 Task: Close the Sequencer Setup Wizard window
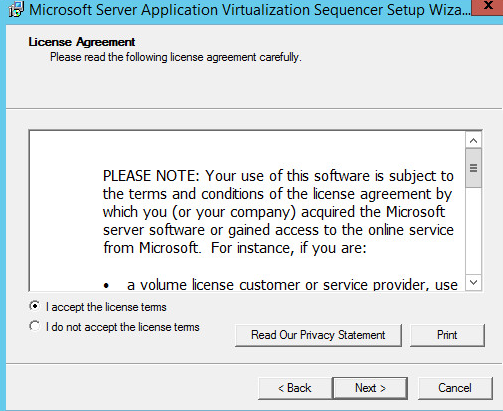(x=487, y=7)
